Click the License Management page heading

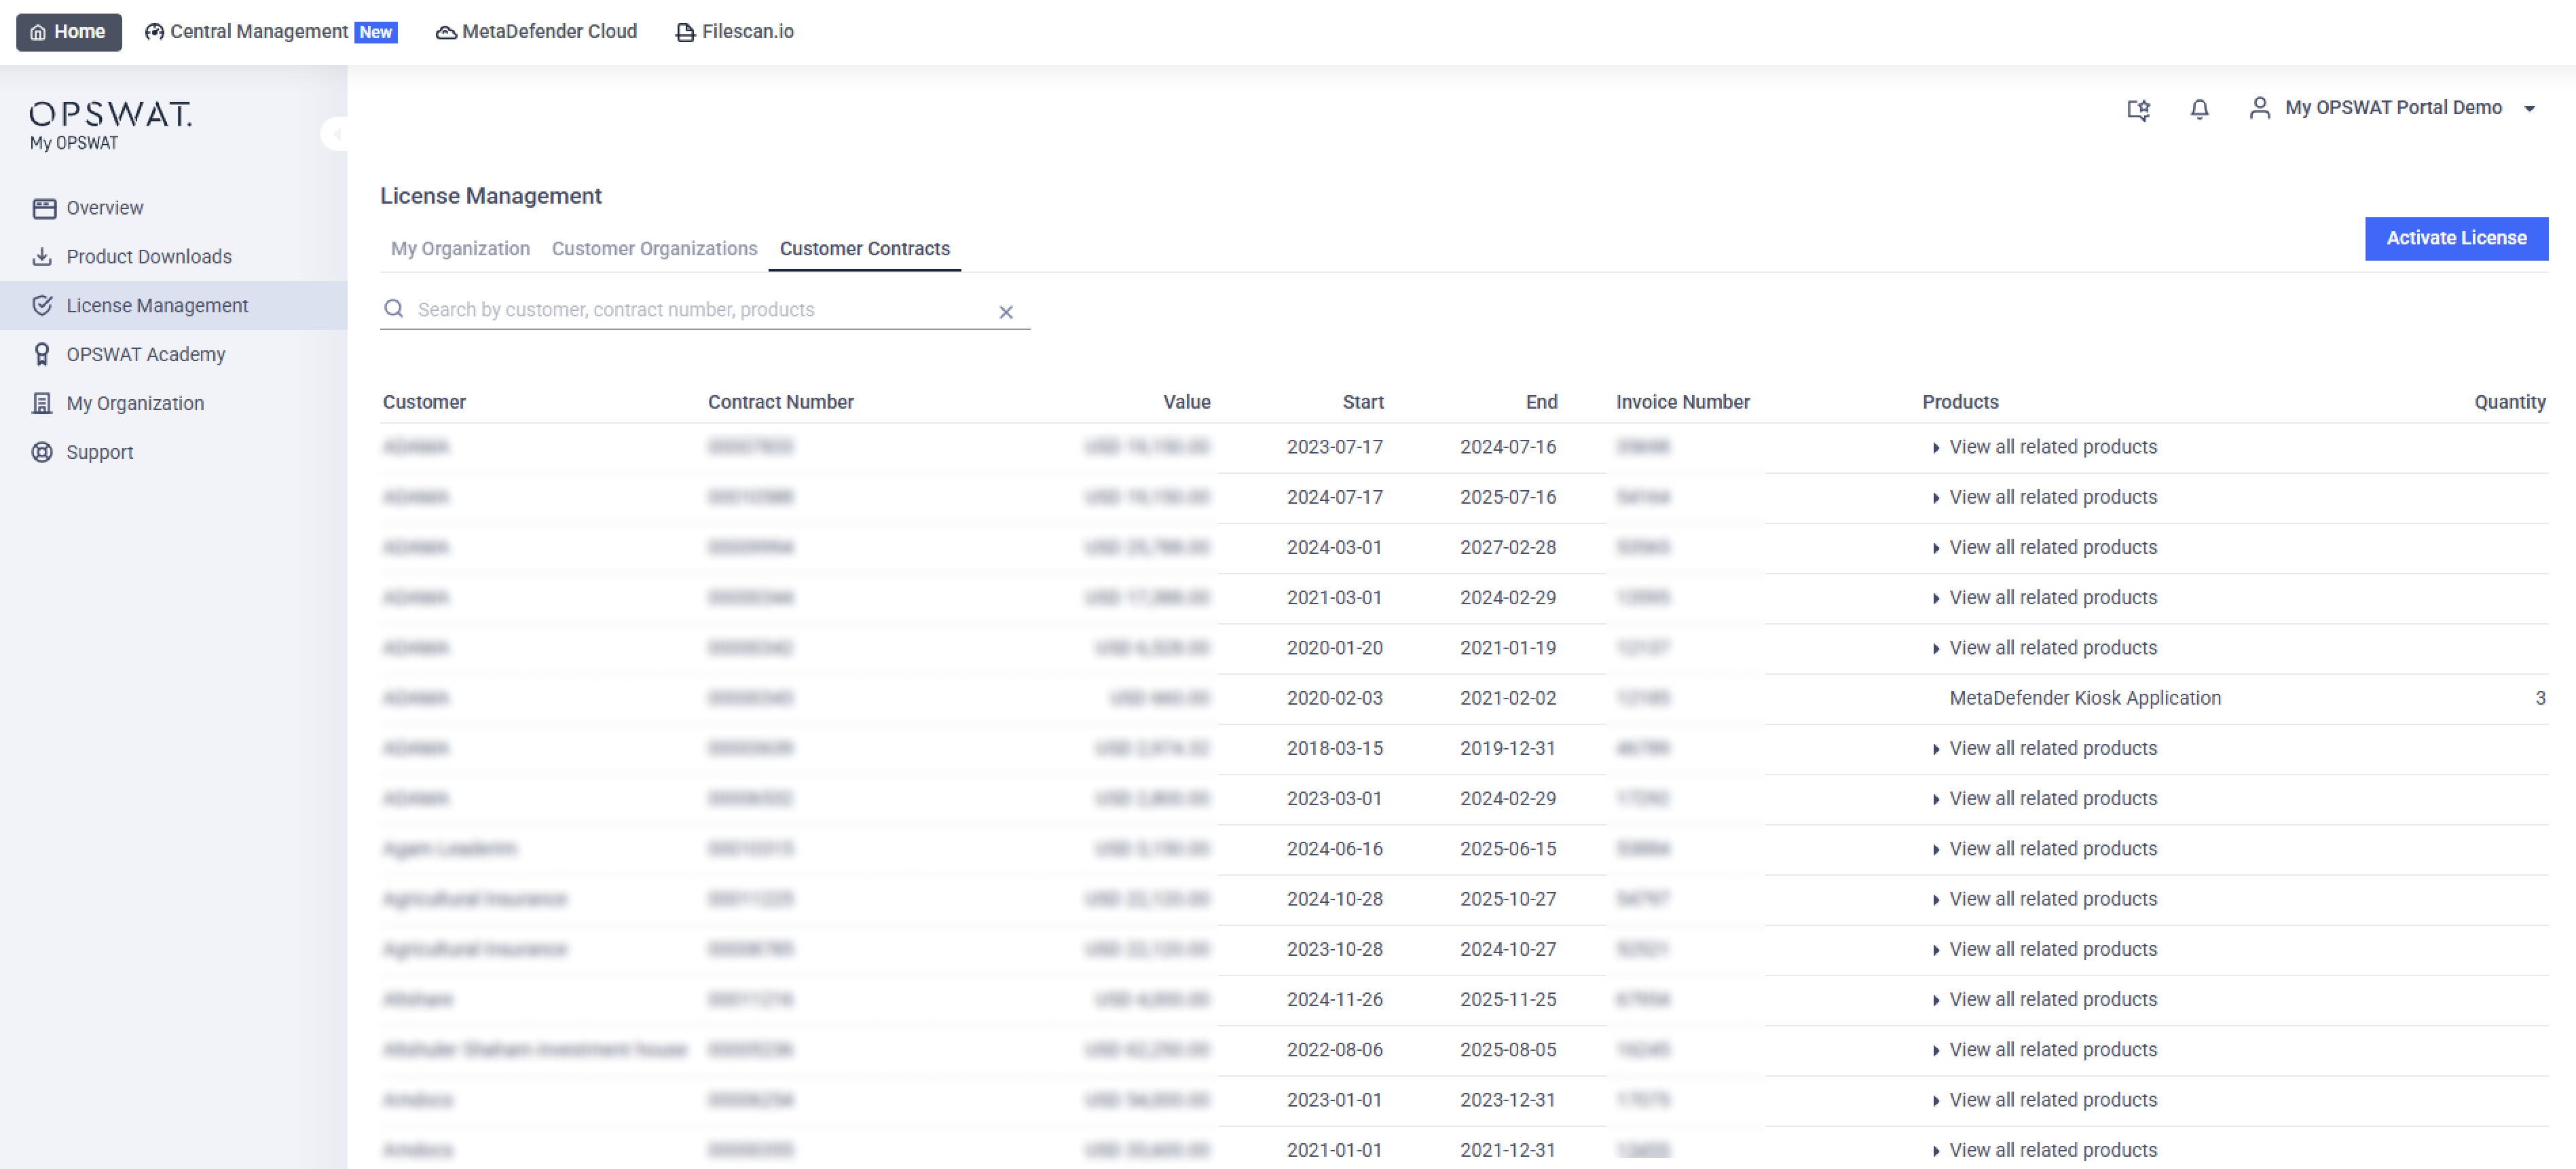491,196
